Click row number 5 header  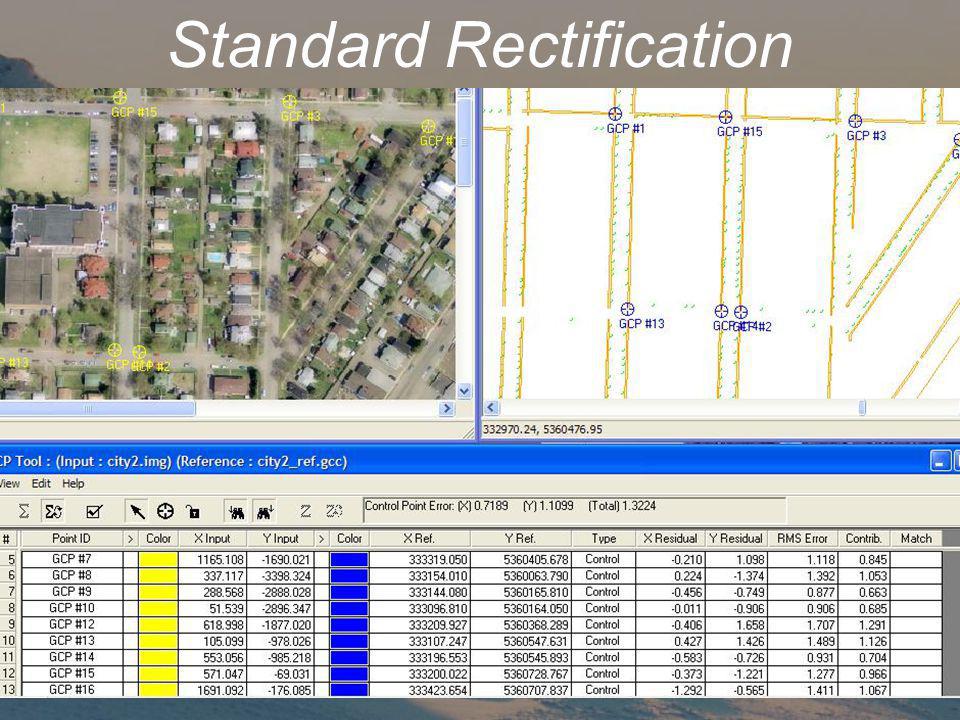click(x=10, y=560)
